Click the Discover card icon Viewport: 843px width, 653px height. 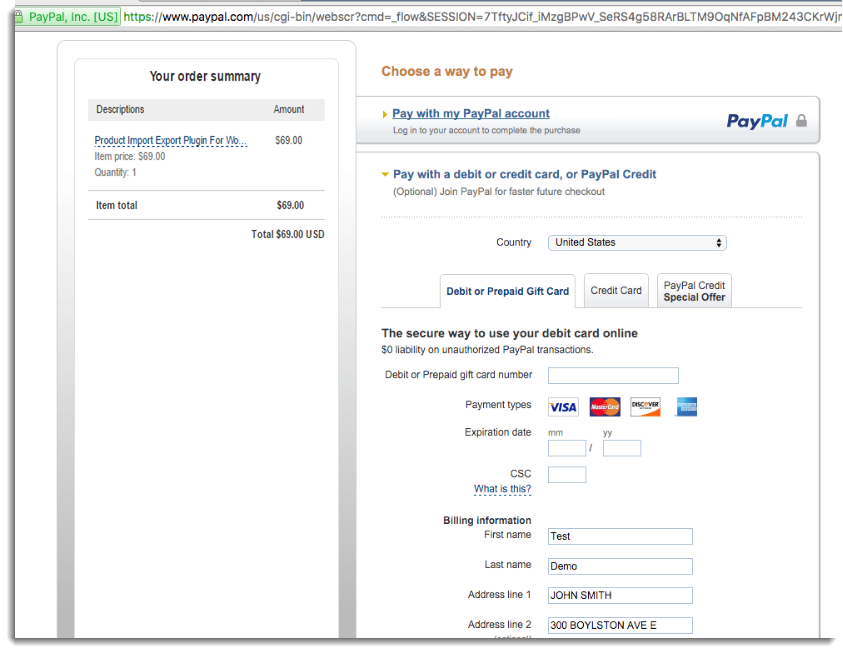click(645, 407)
